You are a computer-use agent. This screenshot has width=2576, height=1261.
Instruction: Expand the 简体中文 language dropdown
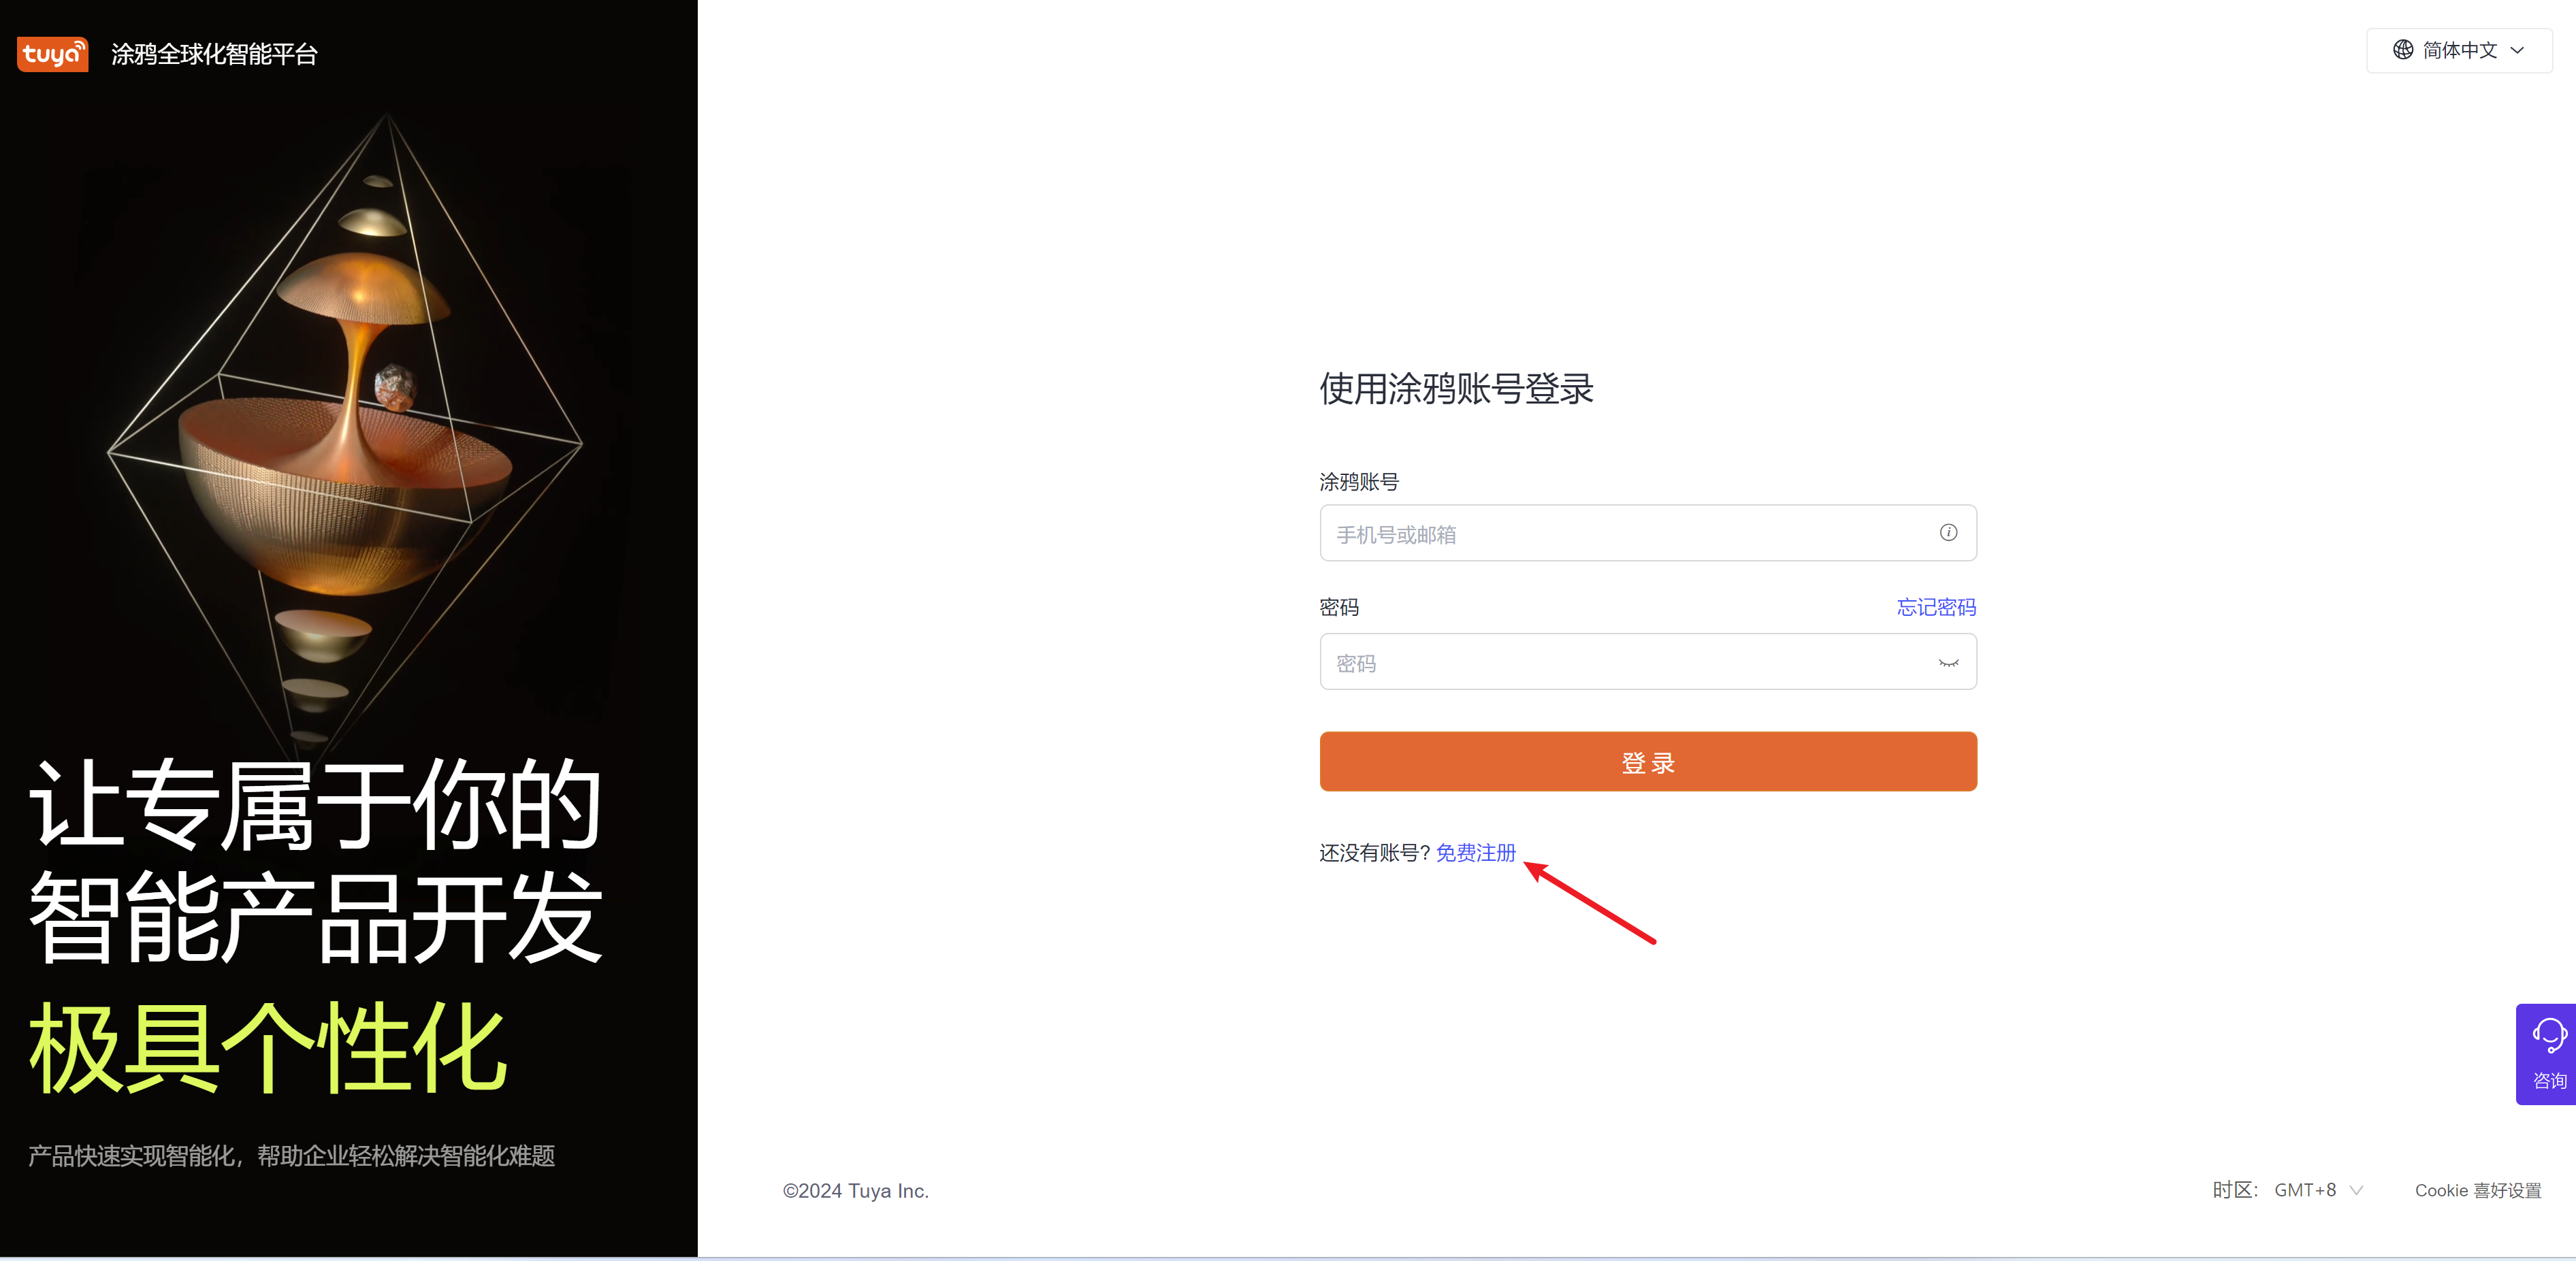coord(2459,50)
